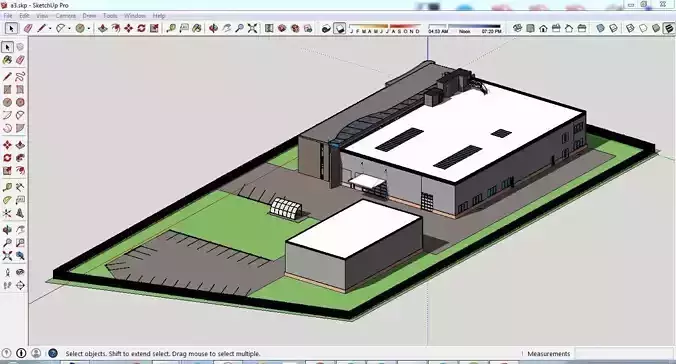Open the Window menu
The image size is (676, 364).
point(135,16)
